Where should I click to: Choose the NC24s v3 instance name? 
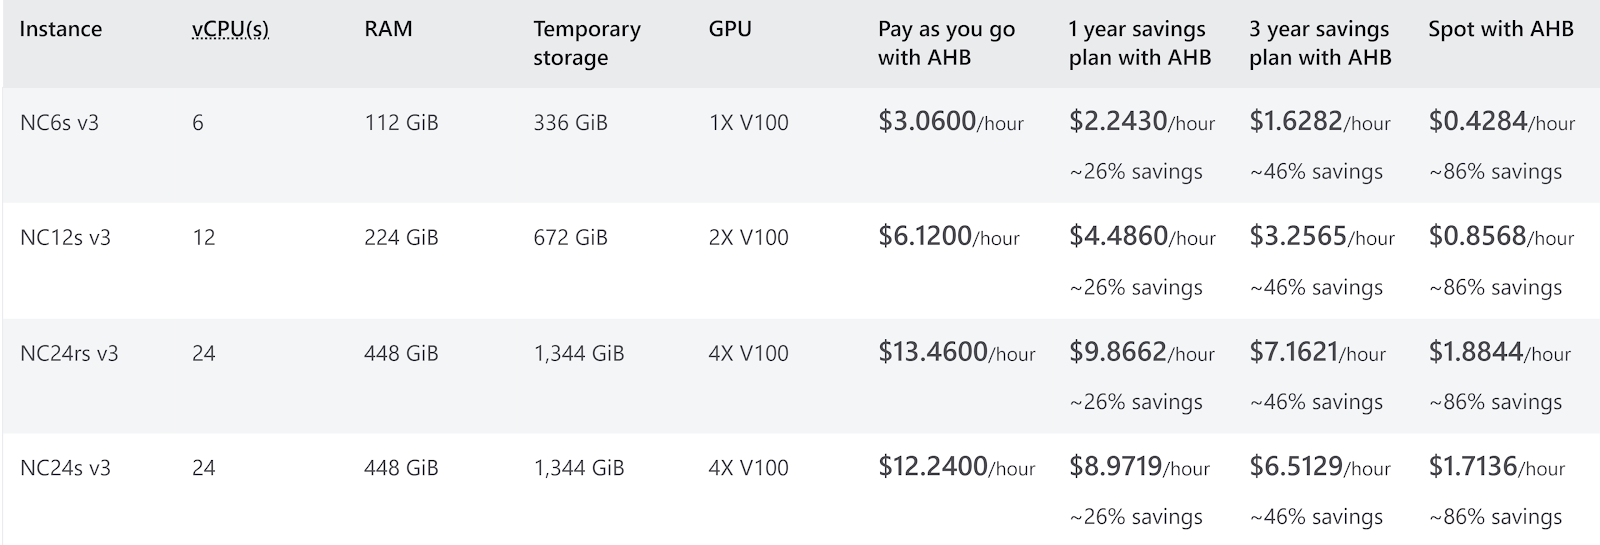click(65, 468)
